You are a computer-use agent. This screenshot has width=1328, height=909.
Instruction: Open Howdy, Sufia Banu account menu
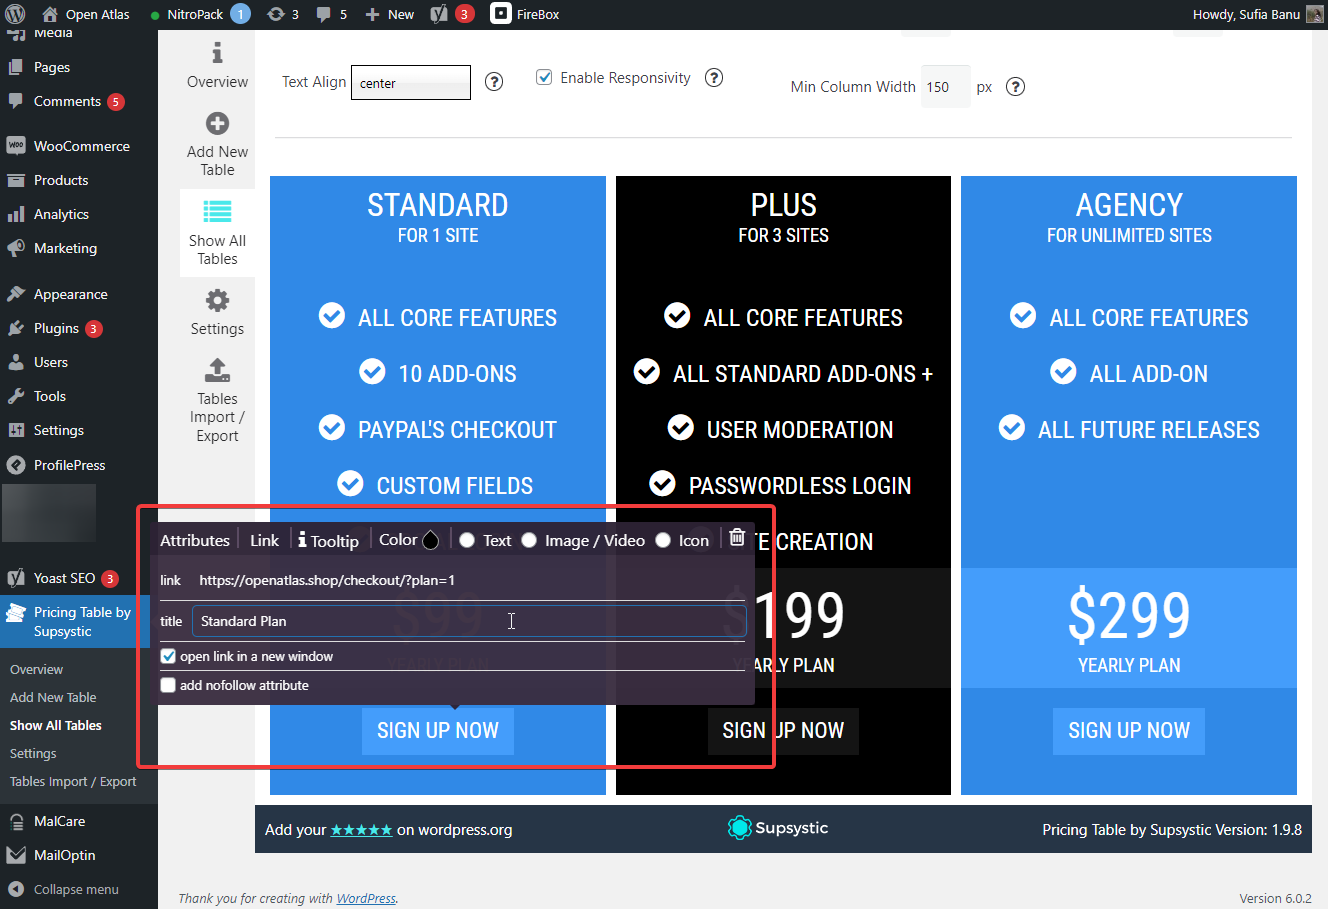tap(1257, 14)
